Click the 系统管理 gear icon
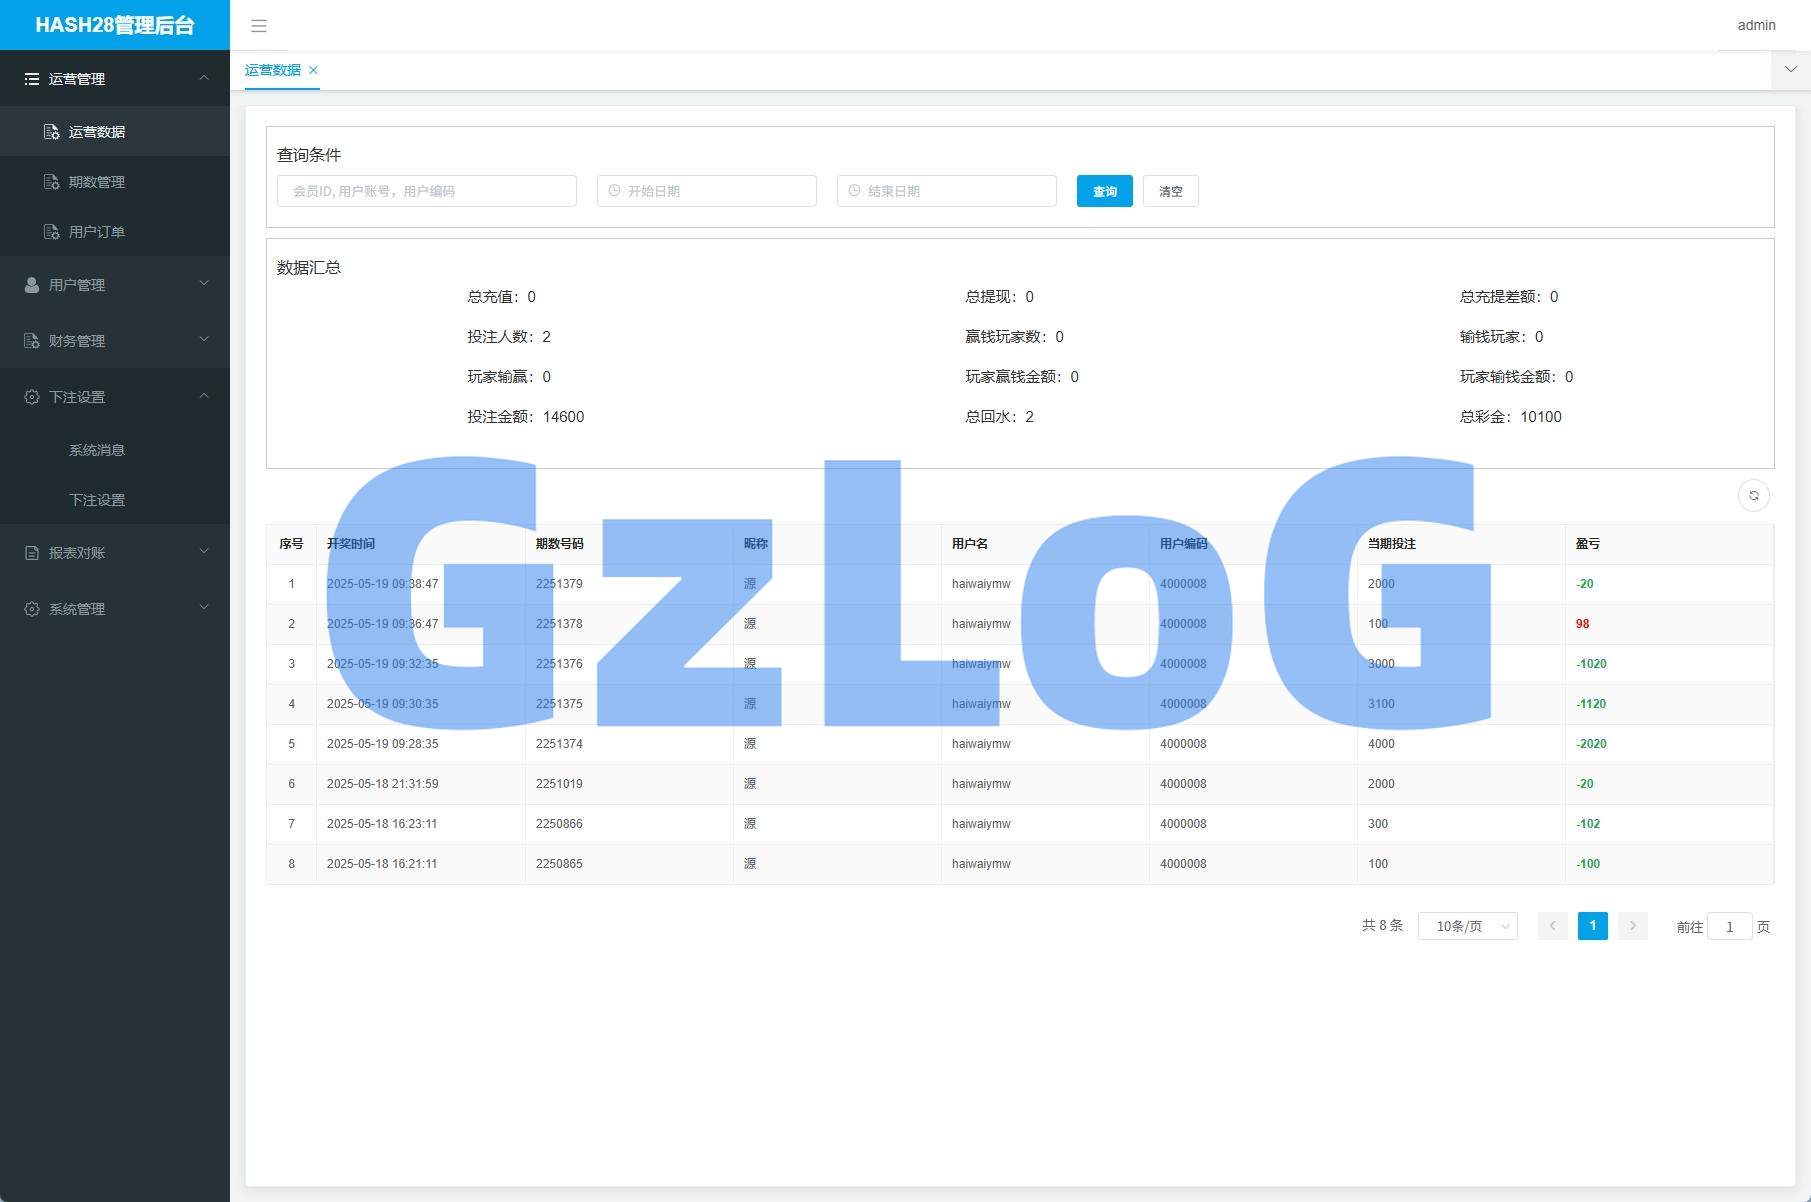The image size is (1811, 1202). pyautogui.click(x=32, y=609)
